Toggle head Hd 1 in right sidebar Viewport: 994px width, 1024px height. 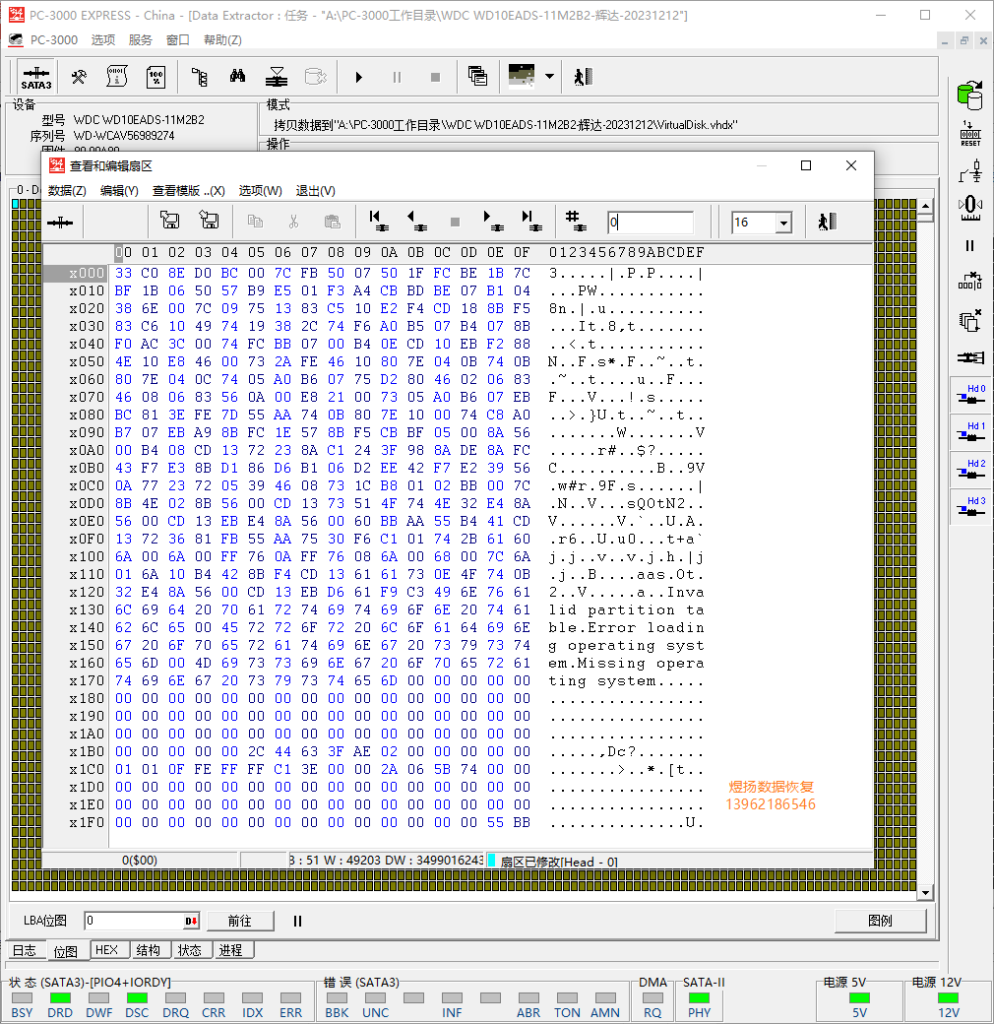tap(970, 431)
